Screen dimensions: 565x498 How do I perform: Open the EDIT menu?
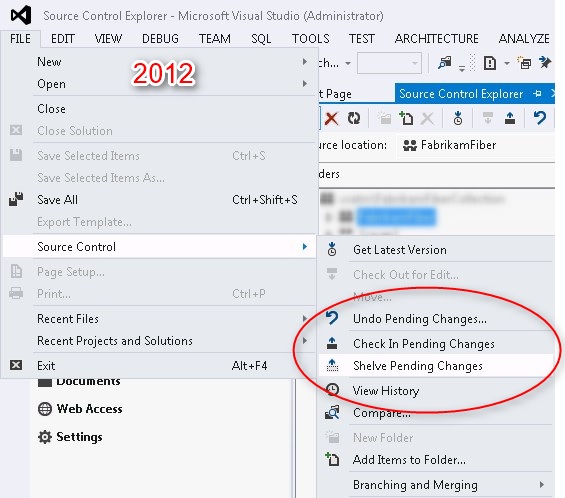(63, 39)
